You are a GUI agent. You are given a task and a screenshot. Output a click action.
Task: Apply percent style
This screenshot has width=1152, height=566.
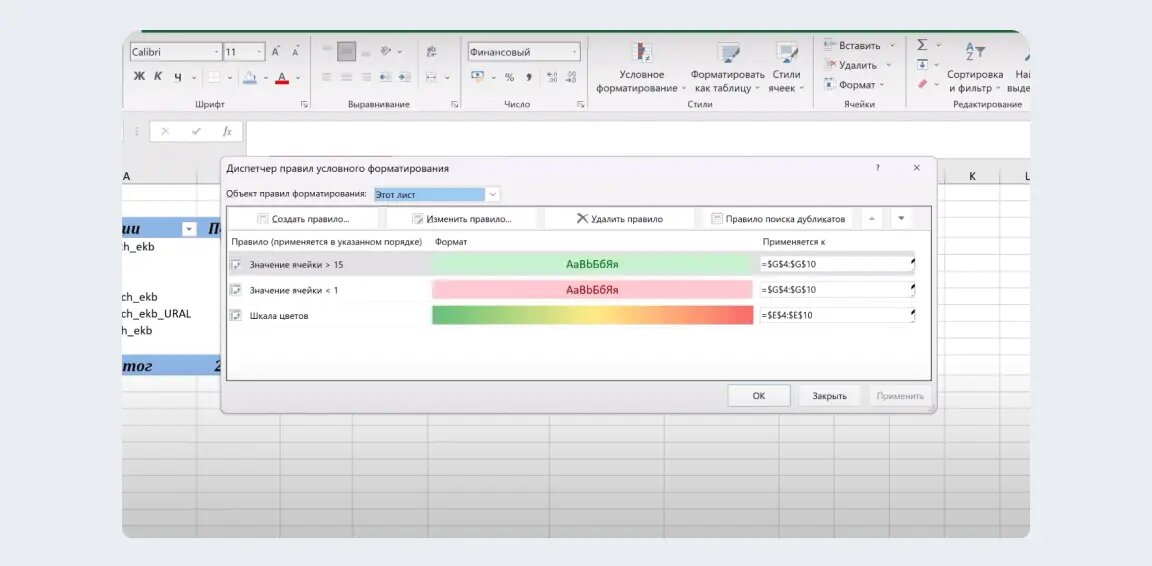coord(509,77)
